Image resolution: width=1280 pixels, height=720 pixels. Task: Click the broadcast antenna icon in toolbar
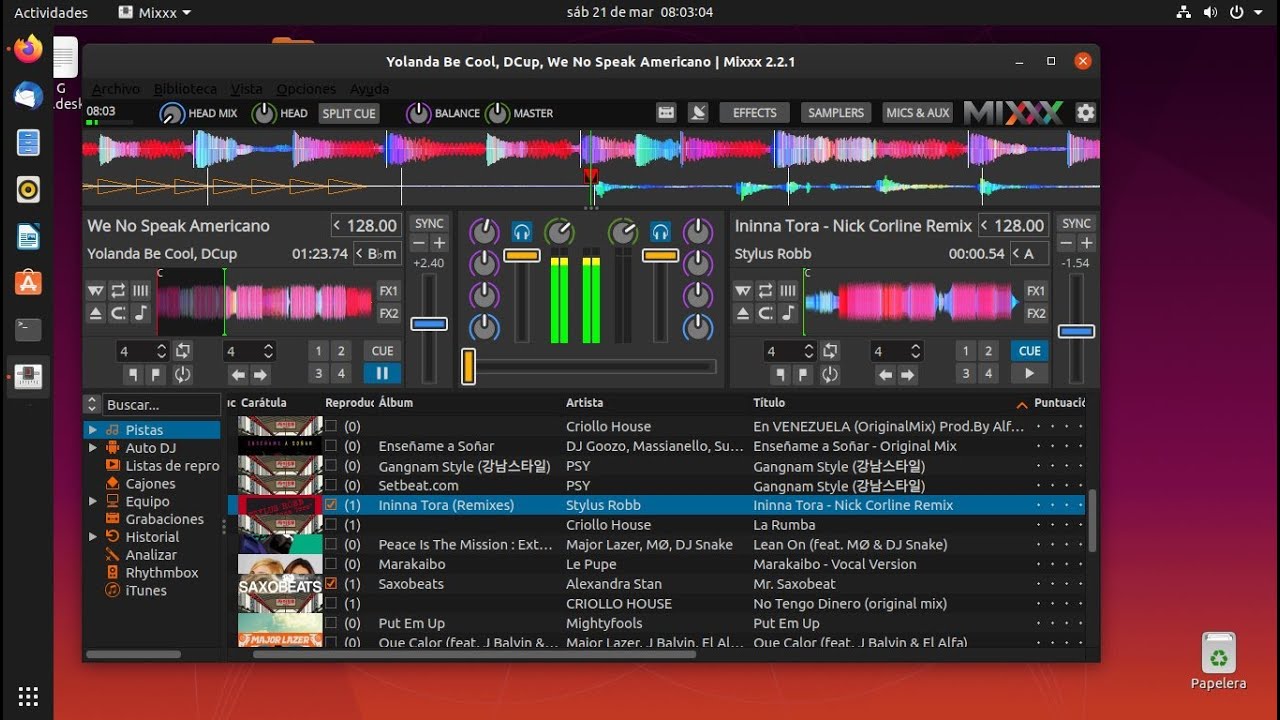coord(700,113)
